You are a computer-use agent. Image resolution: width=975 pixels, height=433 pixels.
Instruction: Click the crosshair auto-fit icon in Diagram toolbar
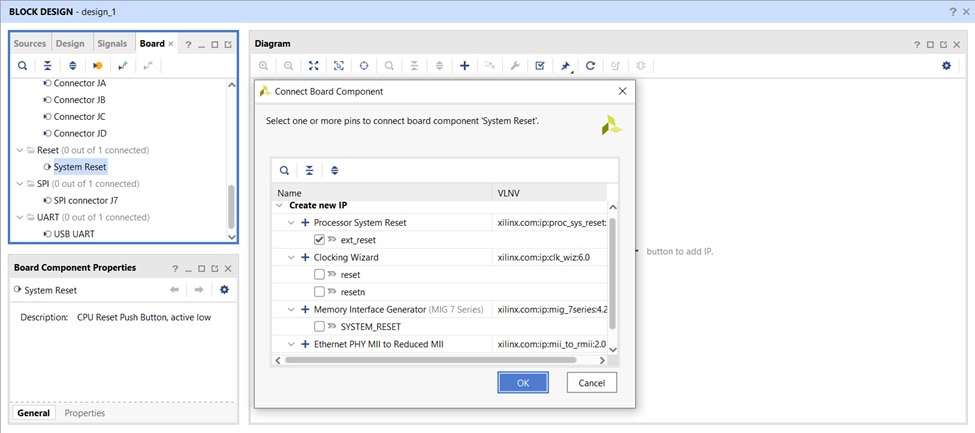click(364, 65)
